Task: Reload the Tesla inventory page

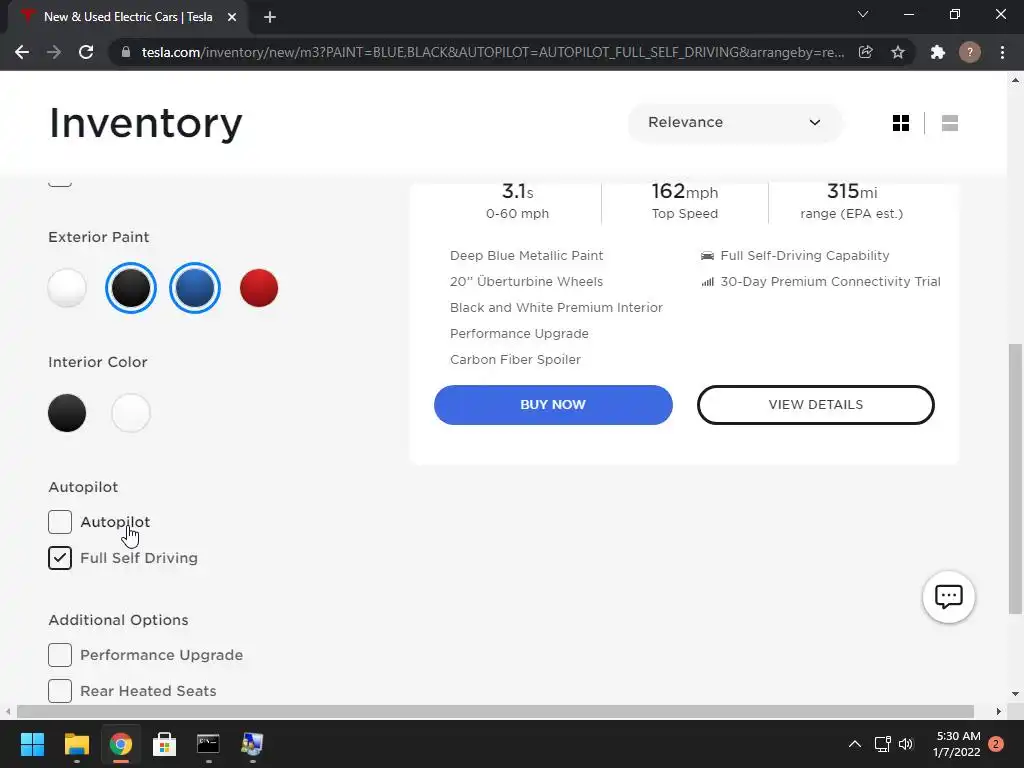Action: (86, 52)
